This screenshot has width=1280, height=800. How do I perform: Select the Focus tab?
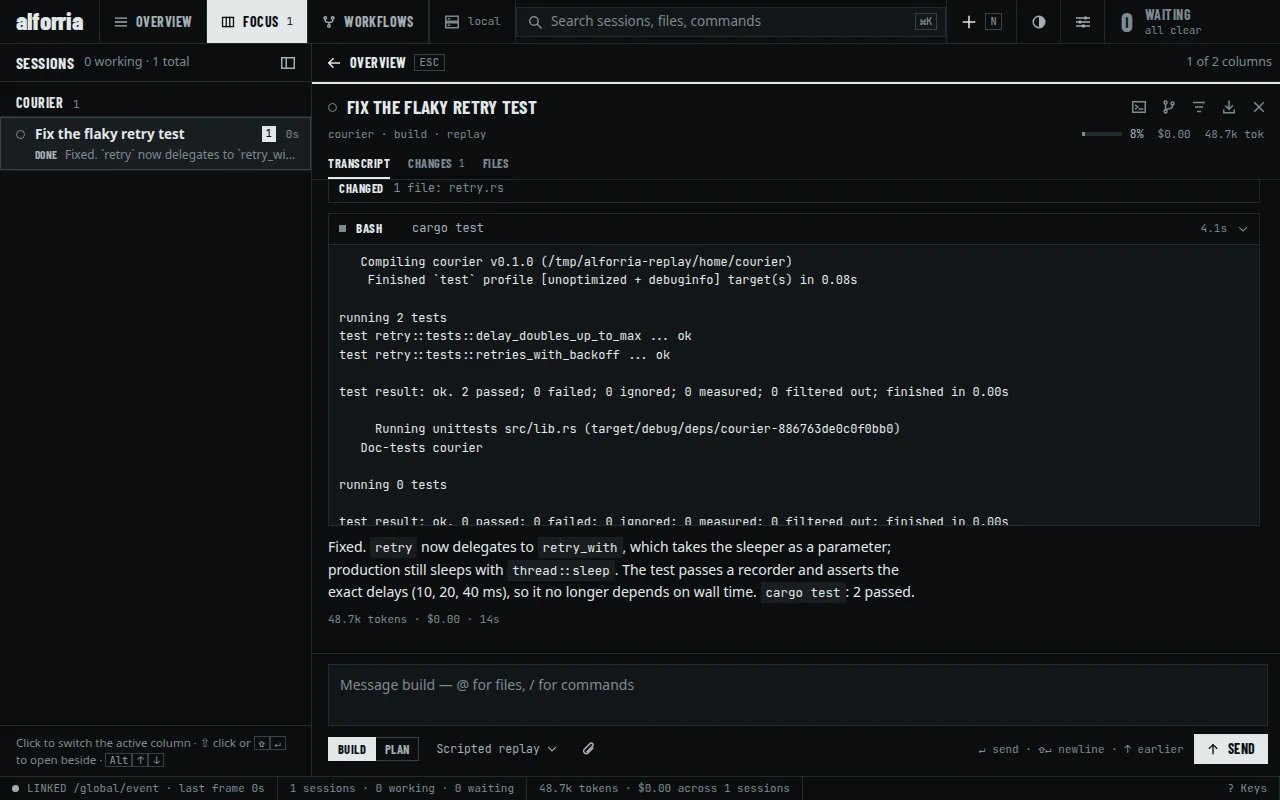(258, 21)
